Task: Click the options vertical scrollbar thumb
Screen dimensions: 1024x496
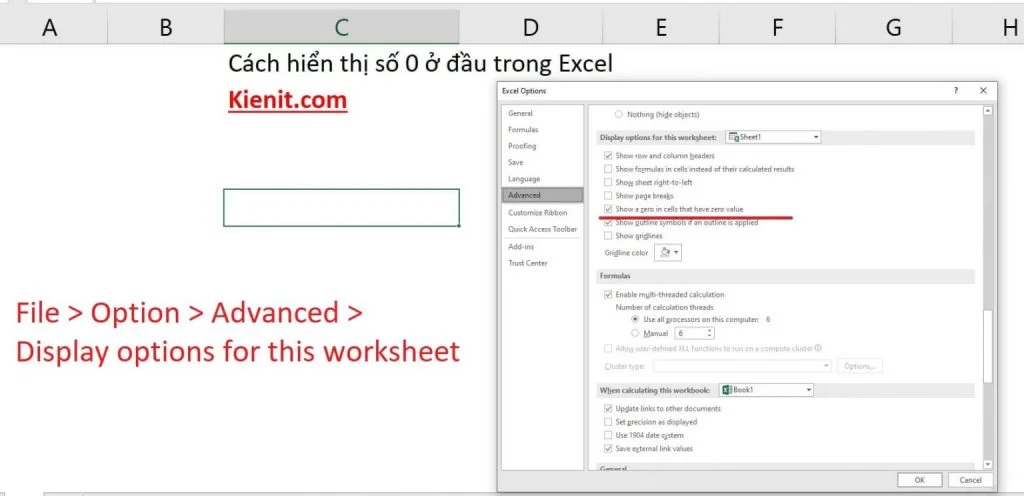Action: [x=987, y=347]
